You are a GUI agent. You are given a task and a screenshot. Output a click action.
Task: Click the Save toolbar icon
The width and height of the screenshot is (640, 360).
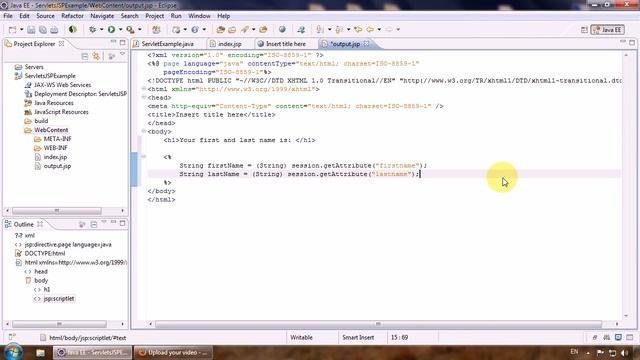click(31, 29)
